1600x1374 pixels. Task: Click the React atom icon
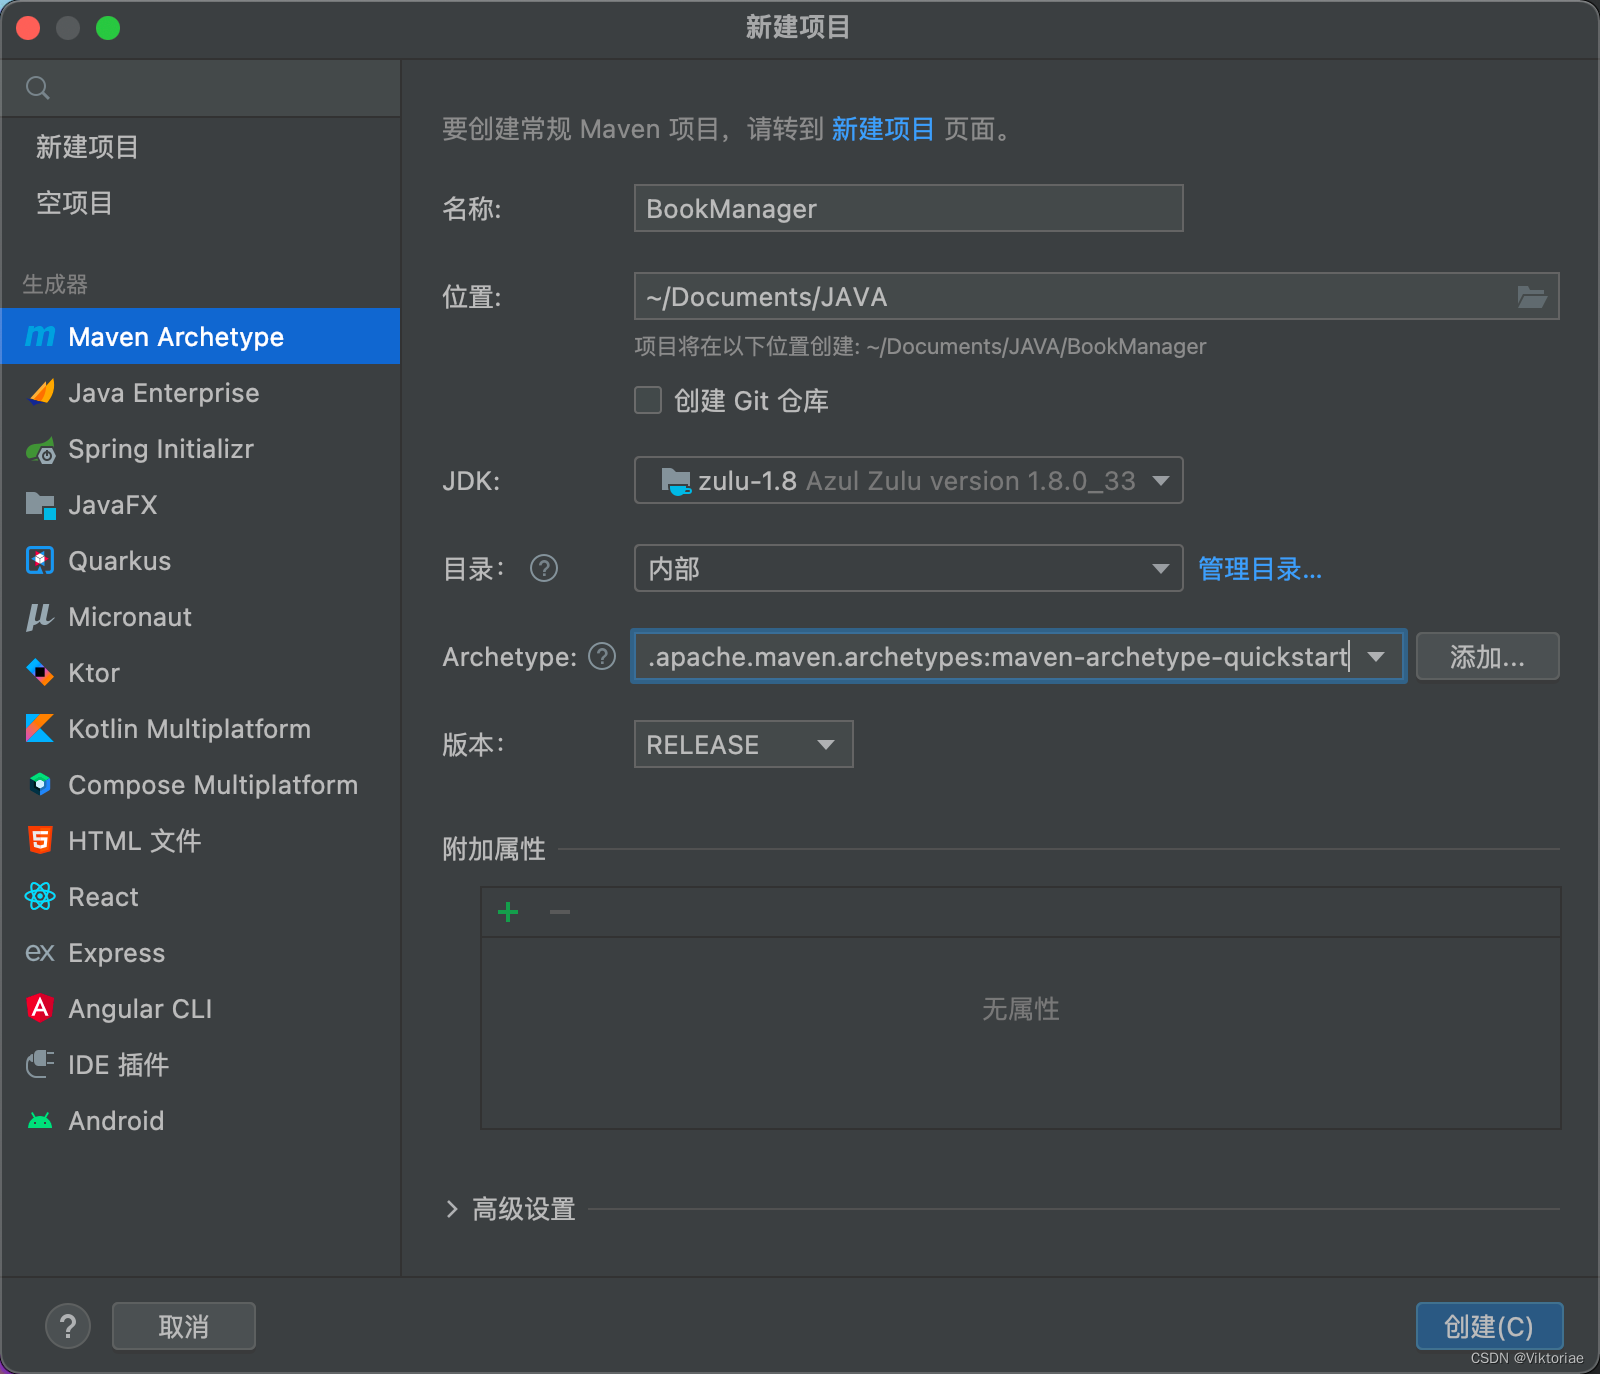tap(40, 896)
